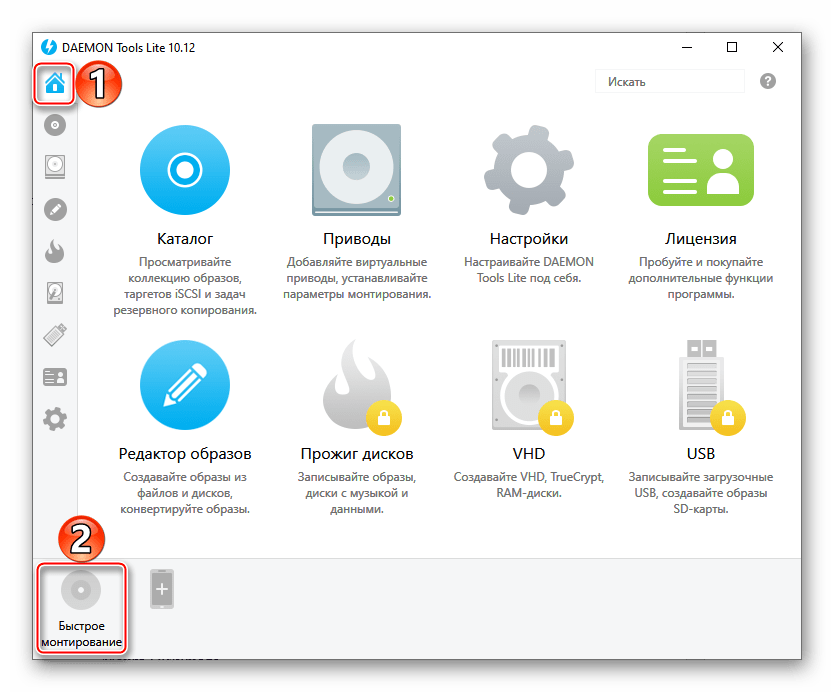Open the Home tab in sidebar

coord(55,83)
